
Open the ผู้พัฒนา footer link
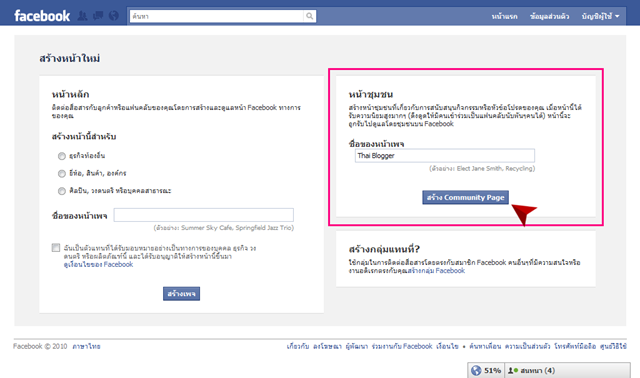(356, 346)
